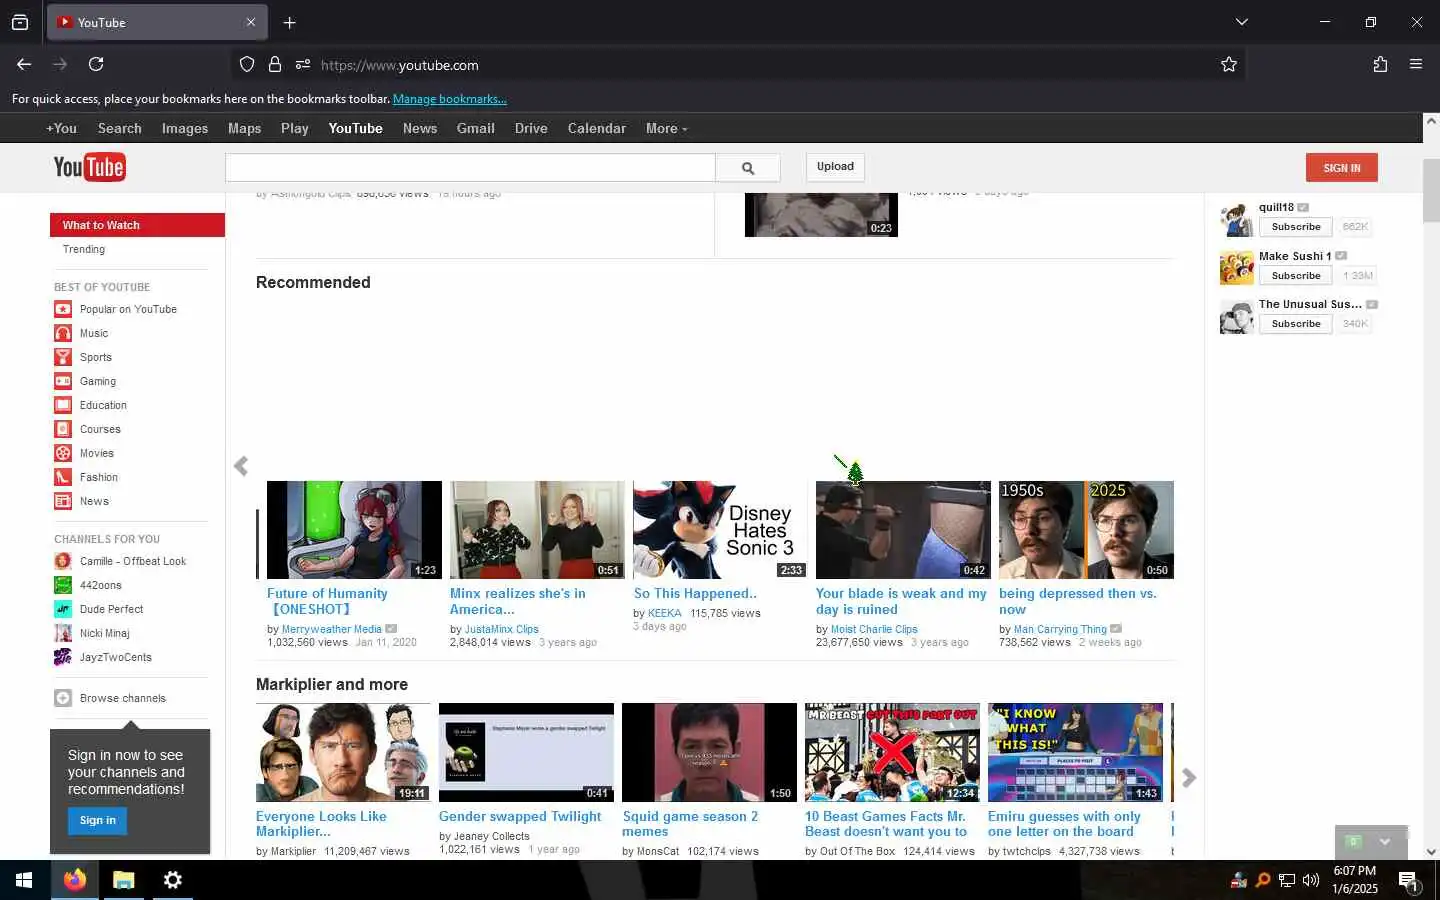Open the volume control in system tray
Viewport: 1440px width, 900px height.
[1311, 880]
